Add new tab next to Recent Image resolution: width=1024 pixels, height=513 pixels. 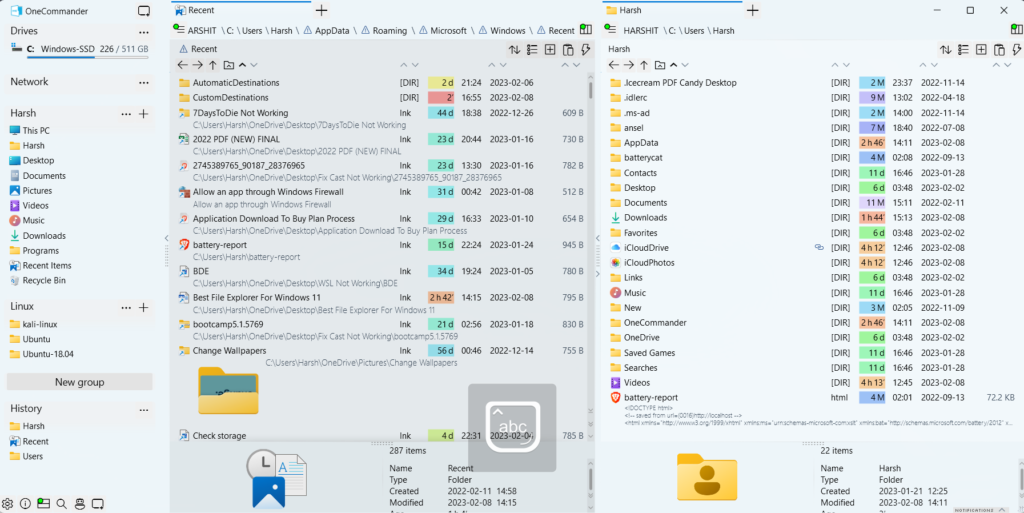tap(321, 10)
